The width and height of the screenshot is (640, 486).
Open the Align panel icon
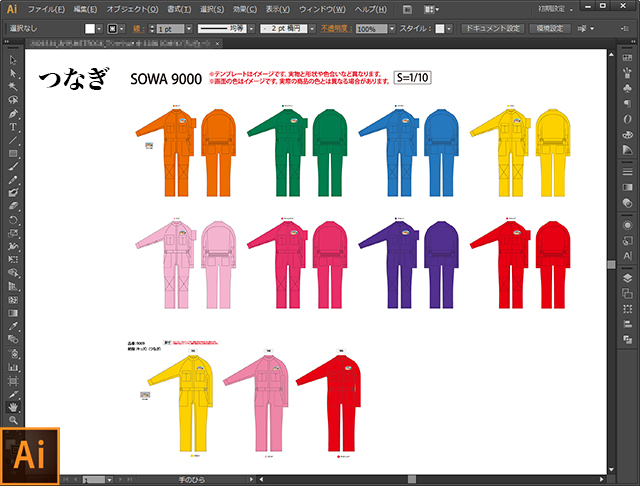coord(627,324)
